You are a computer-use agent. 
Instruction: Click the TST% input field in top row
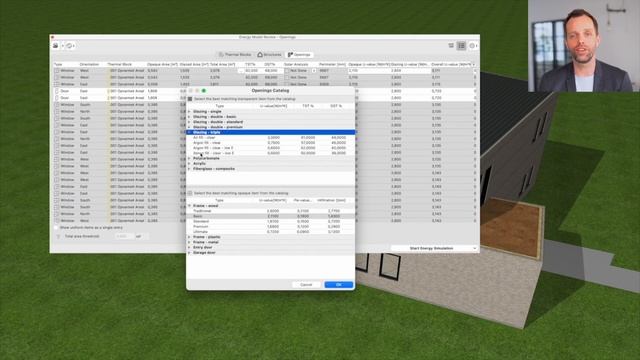[254, 71]
